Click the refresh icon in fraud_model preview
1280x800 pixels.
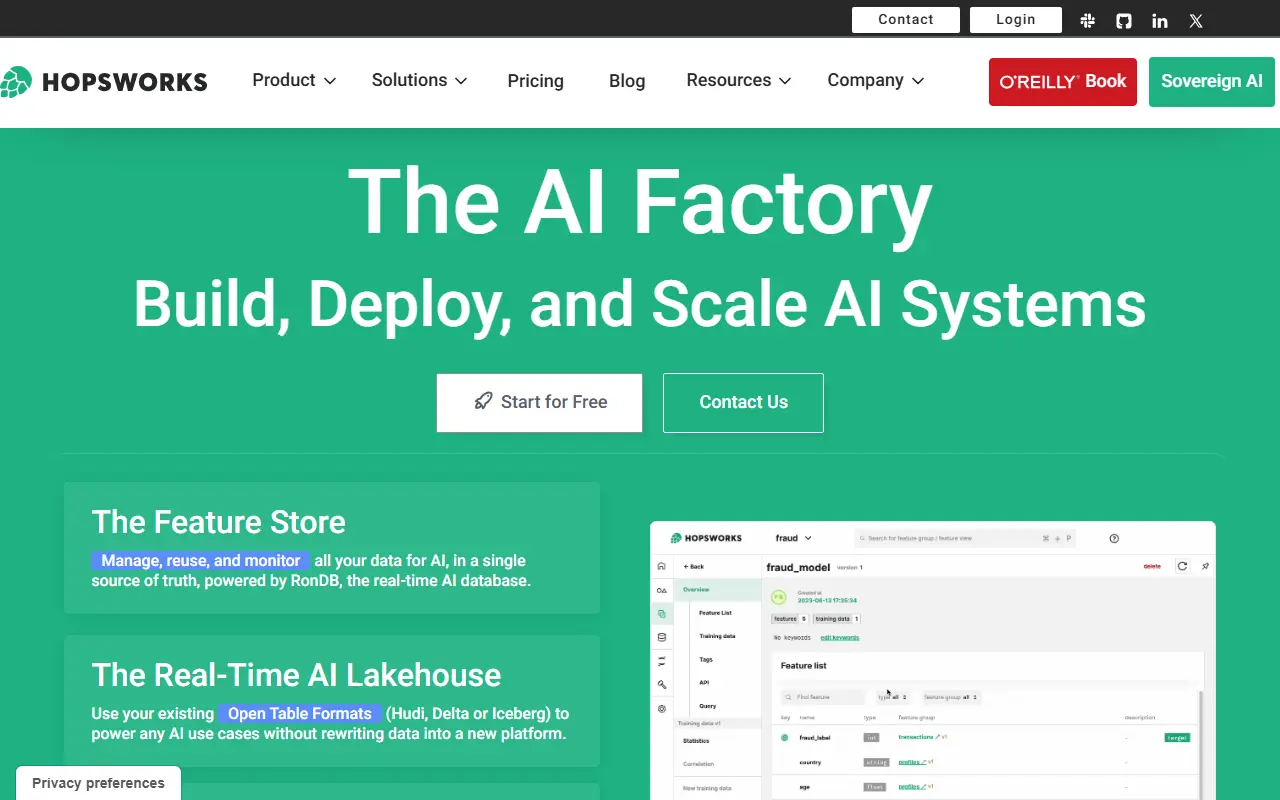1182,566
